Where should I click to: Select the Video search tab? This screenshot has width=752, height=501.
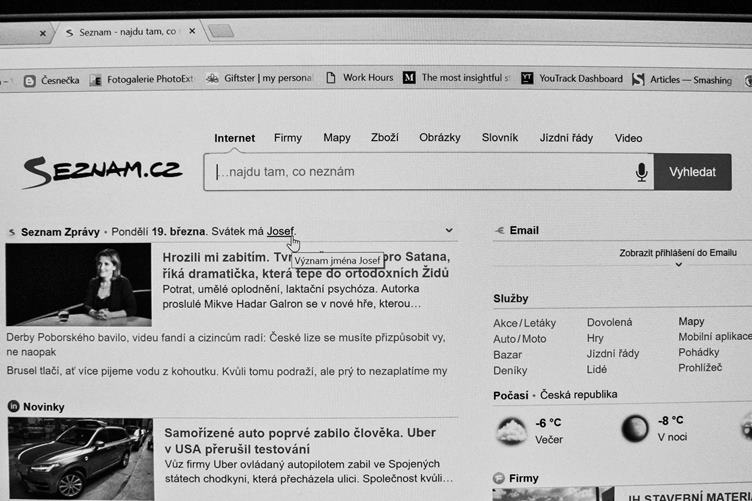tap(628, 138)
